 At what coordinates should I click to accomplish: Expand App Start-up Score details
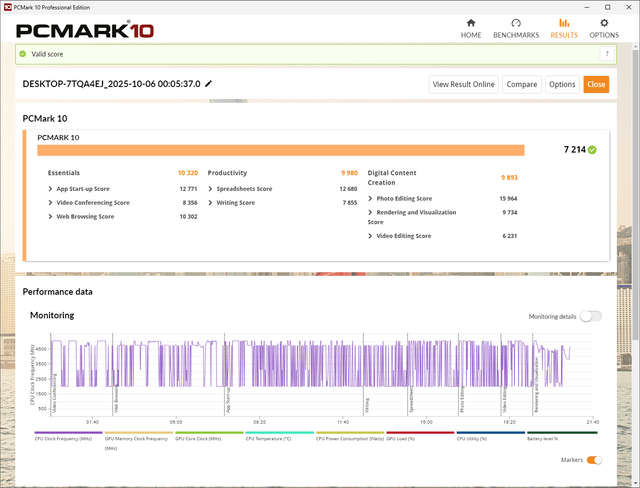(x=50, y=189)
